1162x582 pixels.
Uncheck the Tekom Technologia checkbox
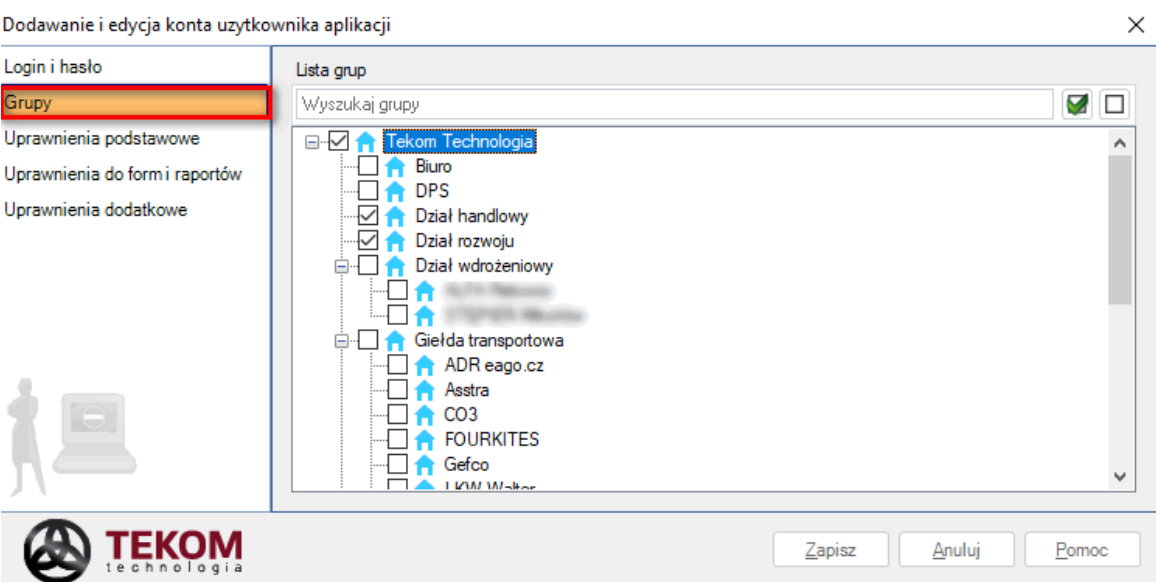pyautogui.click(x=339, y=141)
